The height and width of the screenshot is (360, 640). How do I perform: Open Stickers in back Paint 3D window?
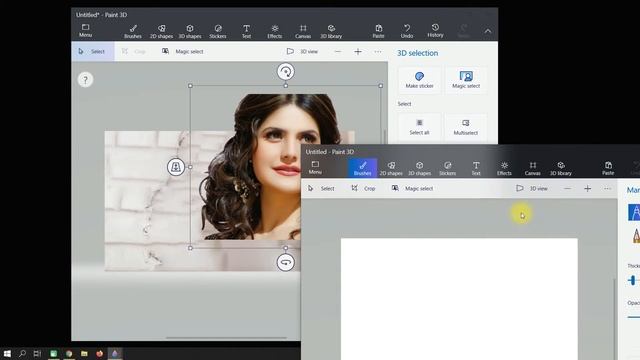pyautogui.click(x=218, y=31)
